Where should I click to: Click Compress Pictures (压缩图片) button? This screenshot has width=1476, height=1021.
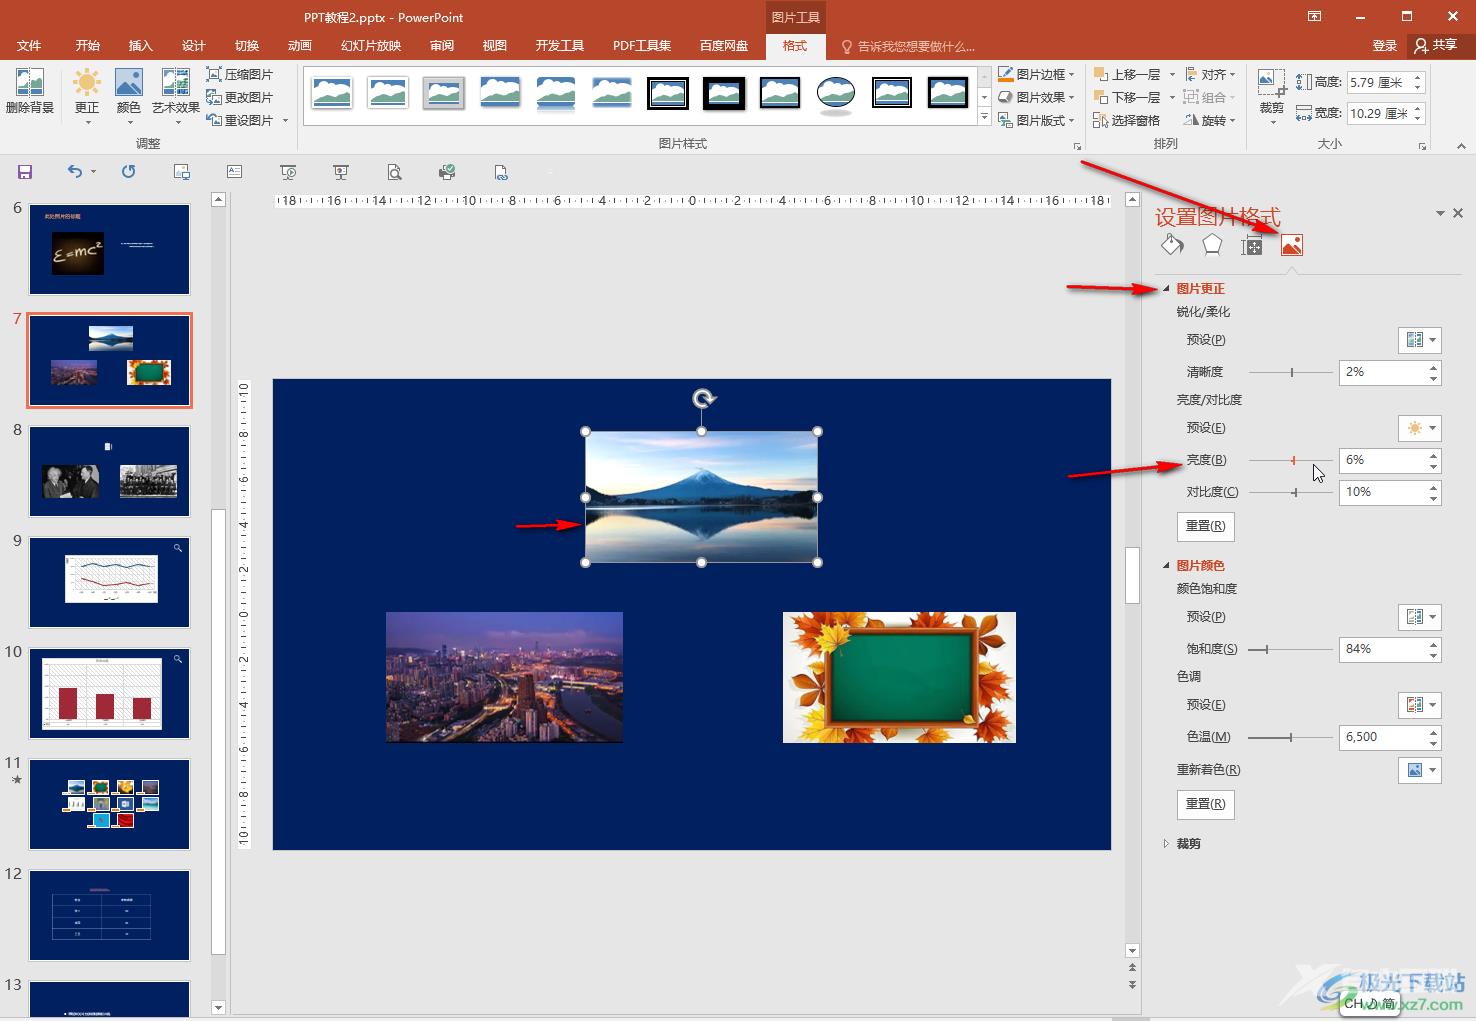(x=240, y=74)
